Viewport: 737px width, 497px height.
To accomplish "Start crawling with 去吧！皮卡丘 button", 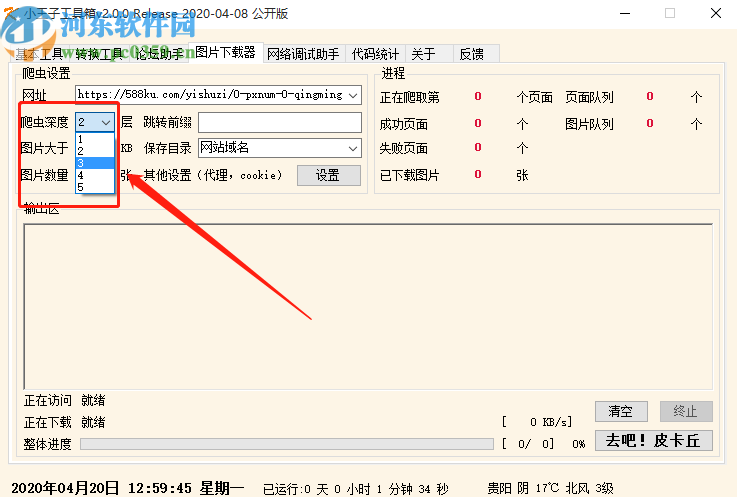I will [x=653, y=441].
